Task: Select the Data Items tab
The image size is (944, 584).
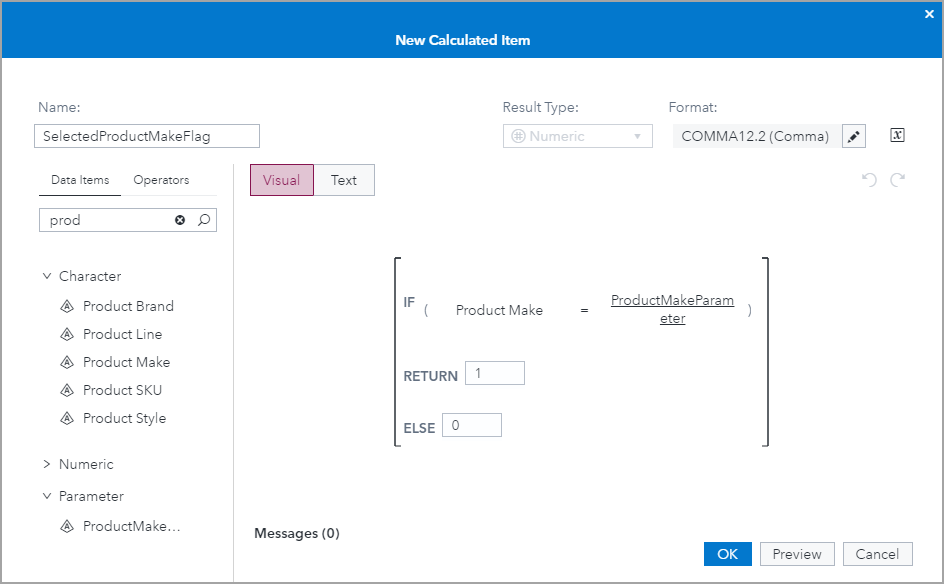Action: 80,180
